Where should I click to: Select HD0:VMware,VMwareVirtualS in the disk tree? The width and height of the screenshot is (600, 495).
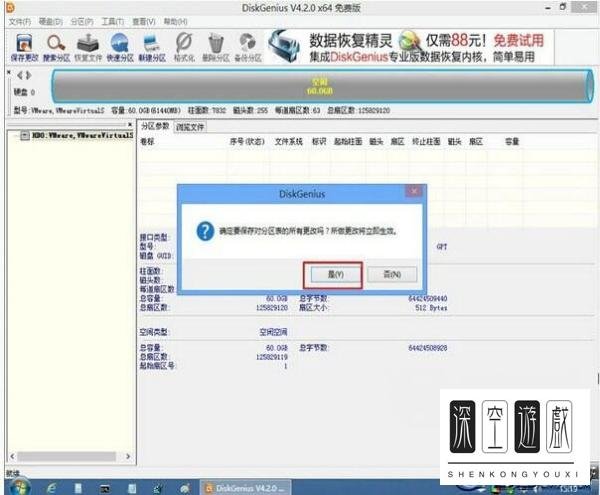(x=83, y=135)
